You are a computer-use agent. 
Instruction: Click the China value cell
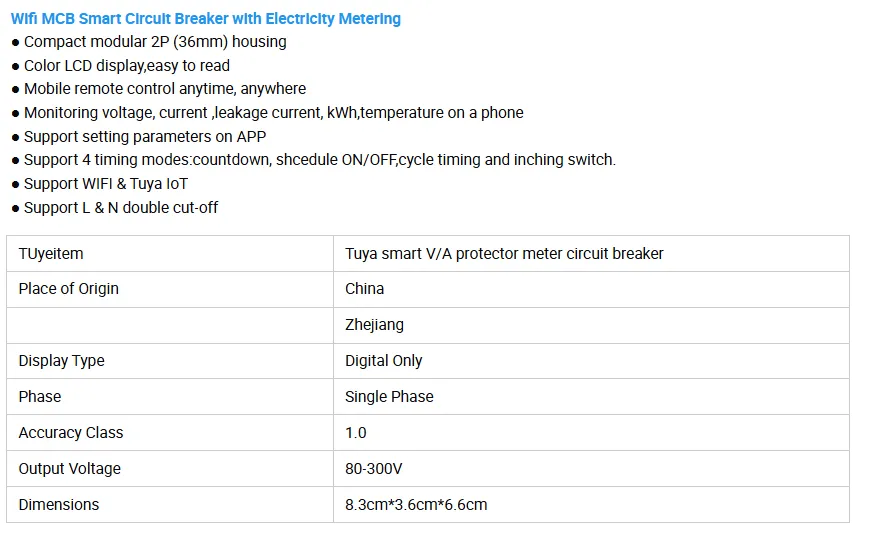[x=365, y=289]
